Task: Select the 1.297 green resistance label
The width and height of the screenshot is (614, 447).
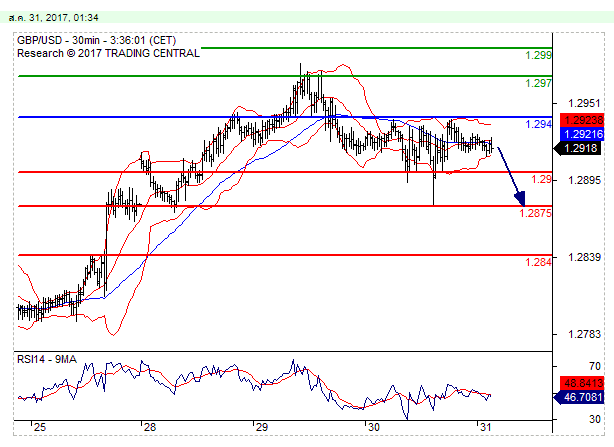Action: point(539,84)
